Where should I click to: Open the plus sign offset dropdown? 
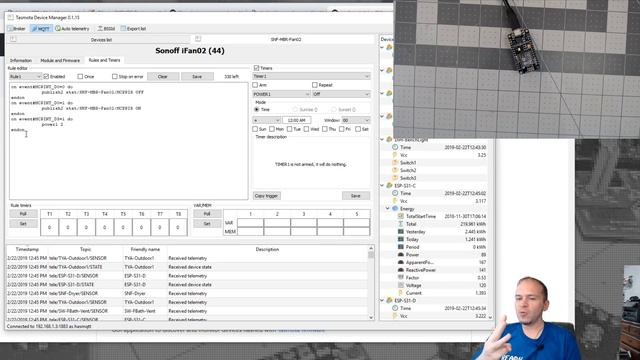coord(267,120)
